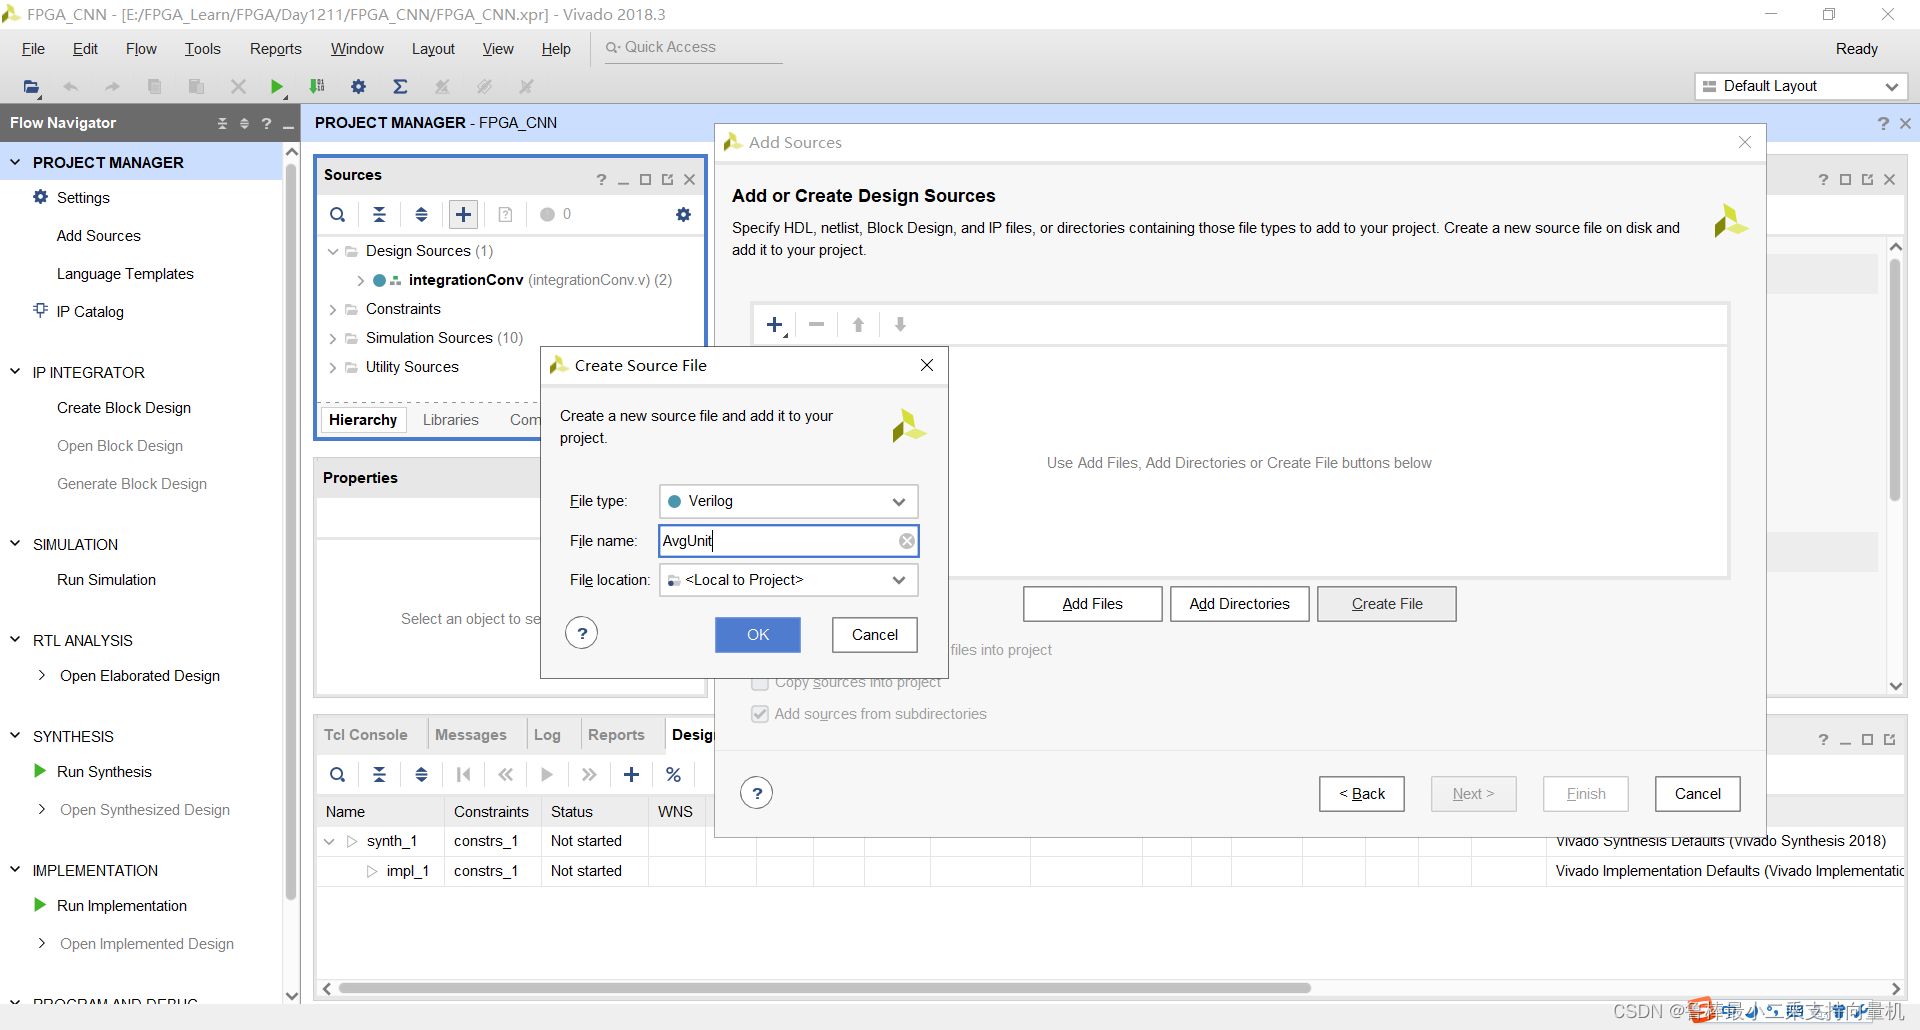
Task: Open Settings in Flow Navigator
Action: (83, 198)
